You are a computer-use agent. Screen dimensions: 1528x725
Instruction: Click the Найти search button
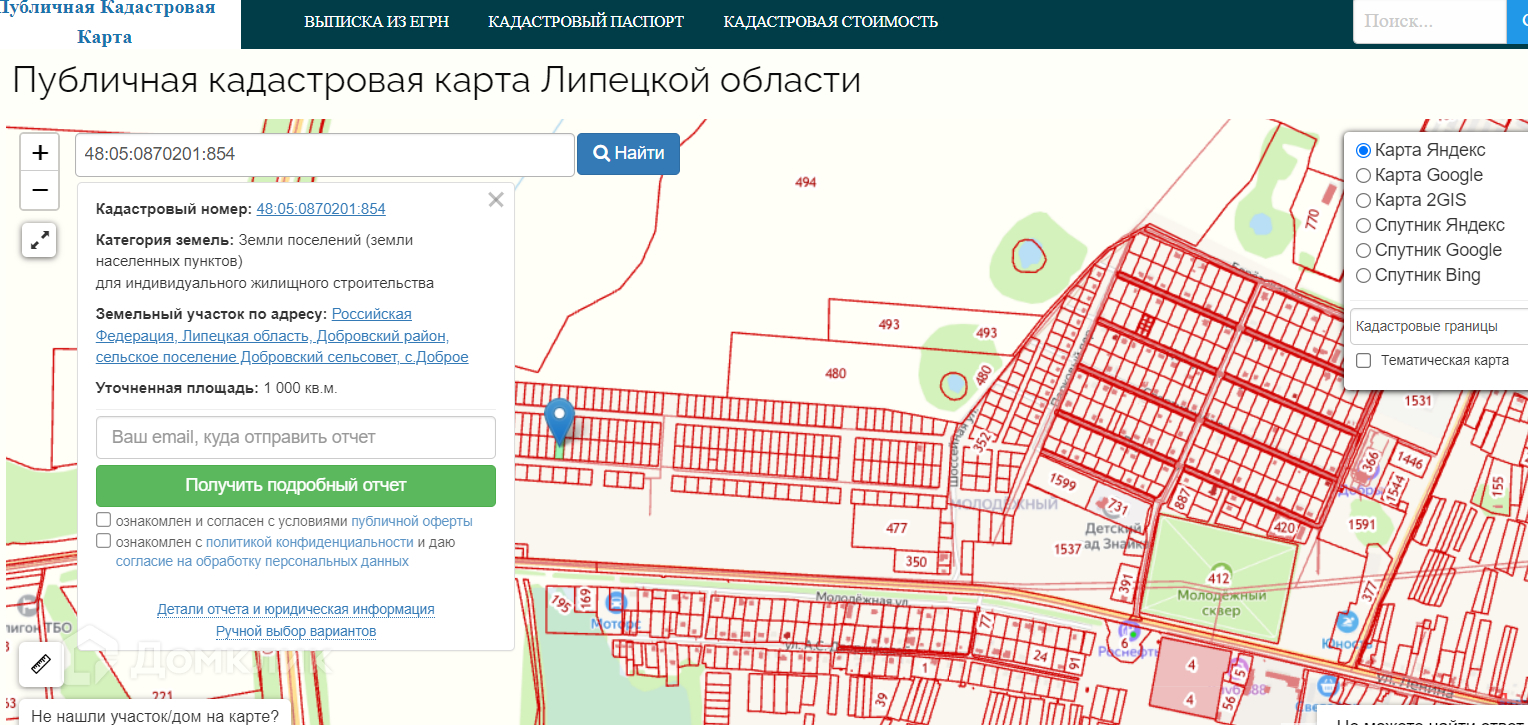click(628, 154)
